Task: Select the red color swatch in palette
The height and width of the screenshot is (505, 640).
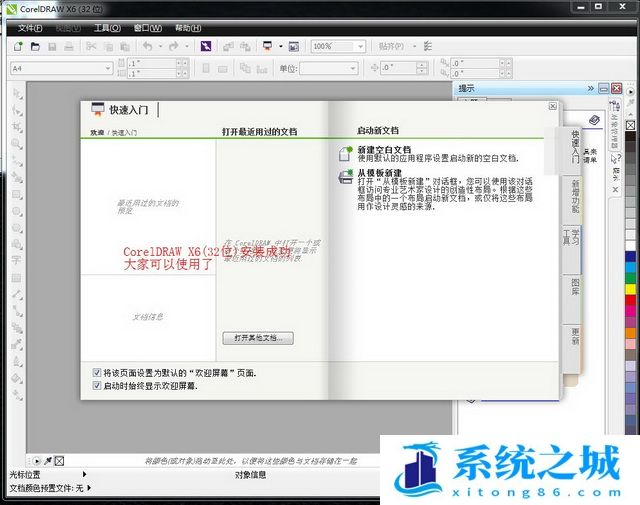Action: click(x=631, y=300)
